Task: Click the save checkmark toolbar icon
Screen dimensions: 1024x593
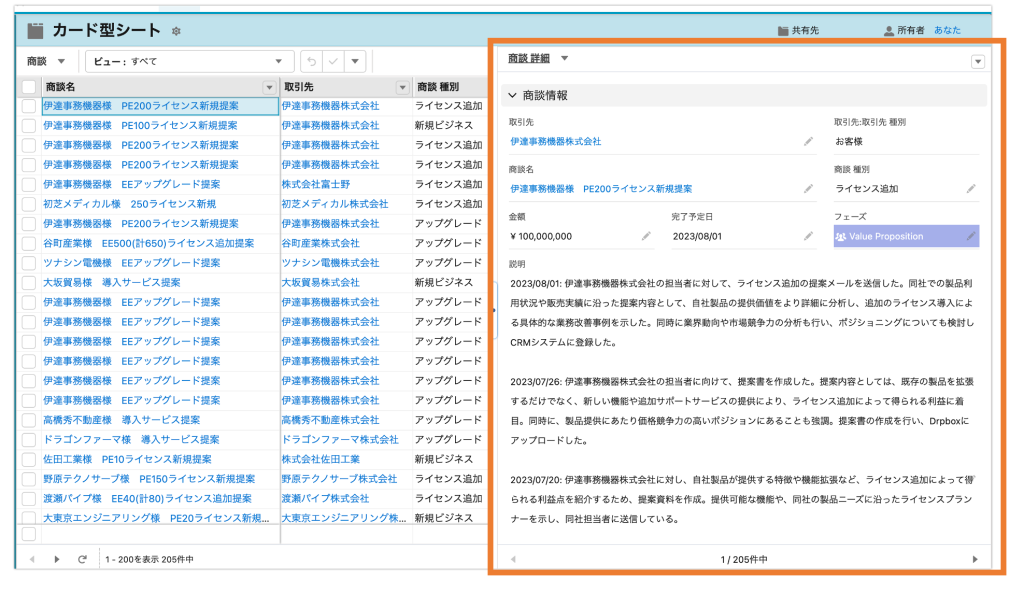Action: [x=333, y=61]
